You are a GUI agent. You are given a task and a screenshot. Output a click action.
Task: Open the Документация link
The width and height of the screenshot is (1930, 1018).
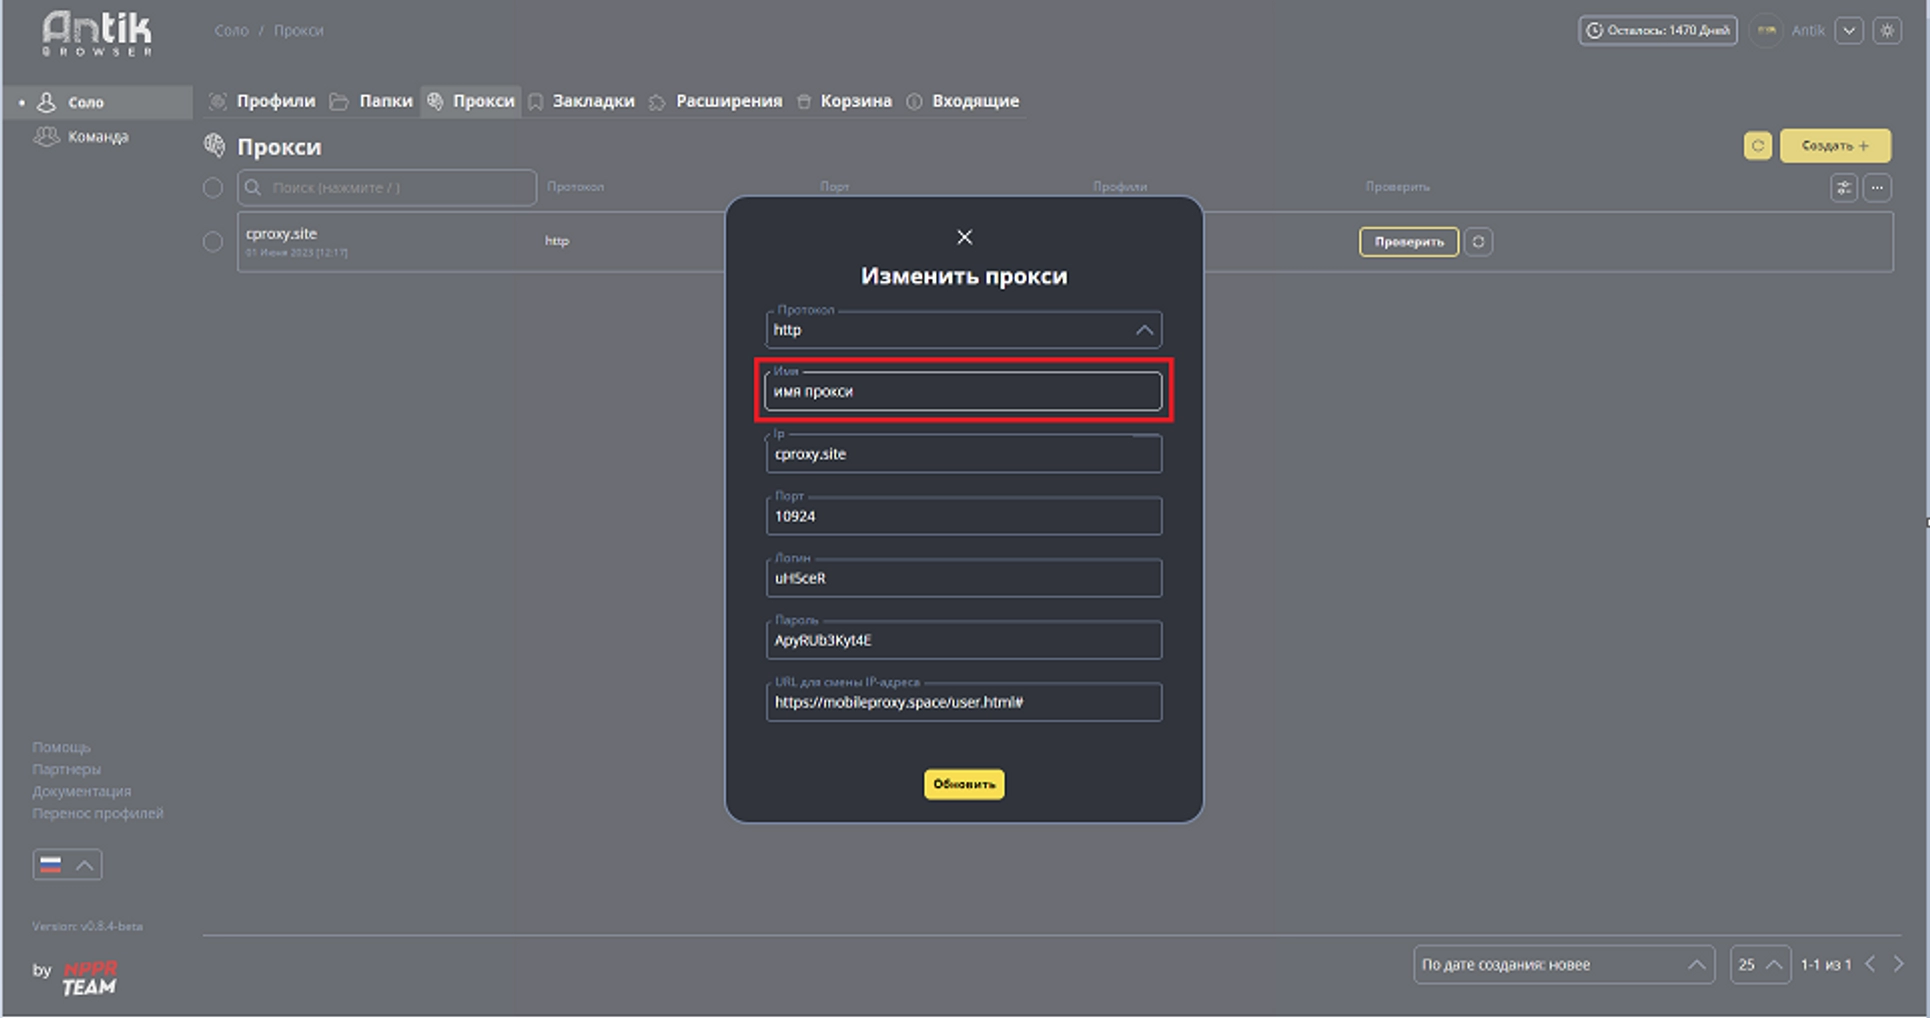(81, 791)
